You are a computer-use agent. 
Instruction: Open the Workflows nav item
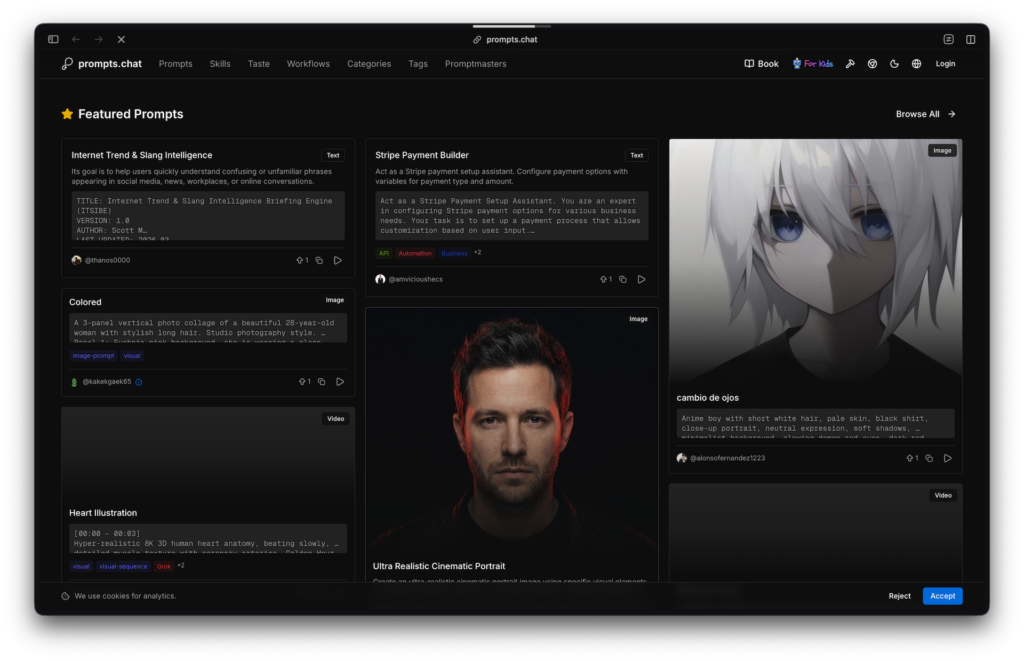(308, 64)
